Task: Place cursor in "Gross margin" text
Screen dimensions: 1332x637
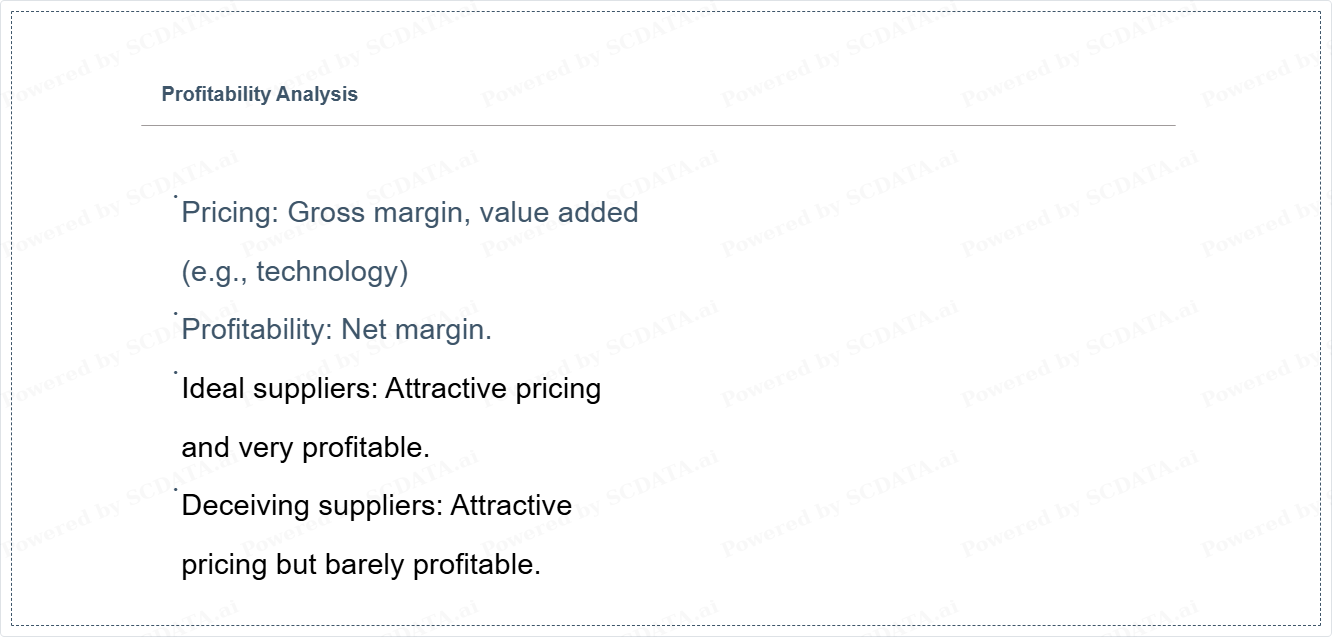Action: [379, 213]
